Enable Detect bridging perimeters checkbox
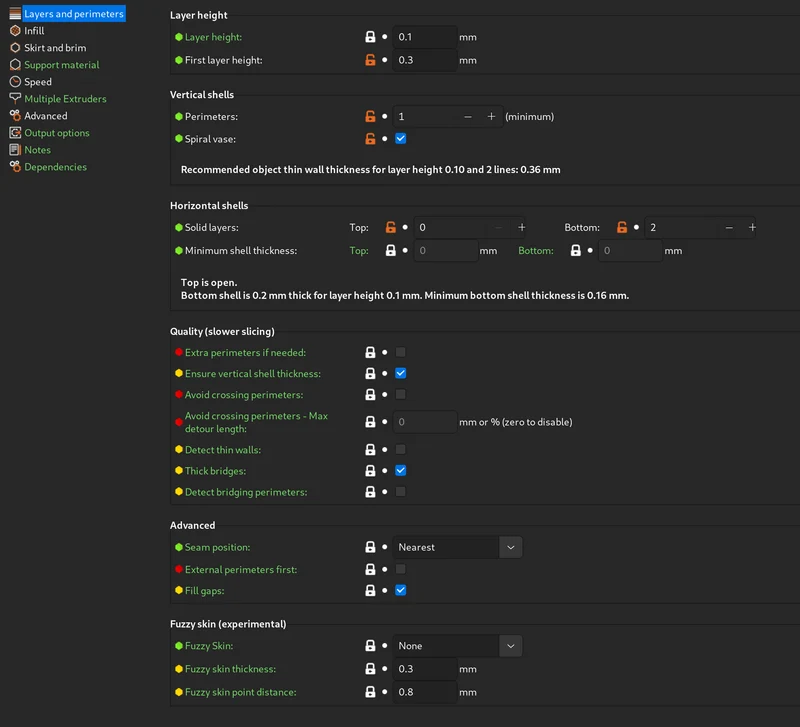Image resolution: width=800 pixels, height=727 pixels. pyautogui.click(x=401, y=491)
